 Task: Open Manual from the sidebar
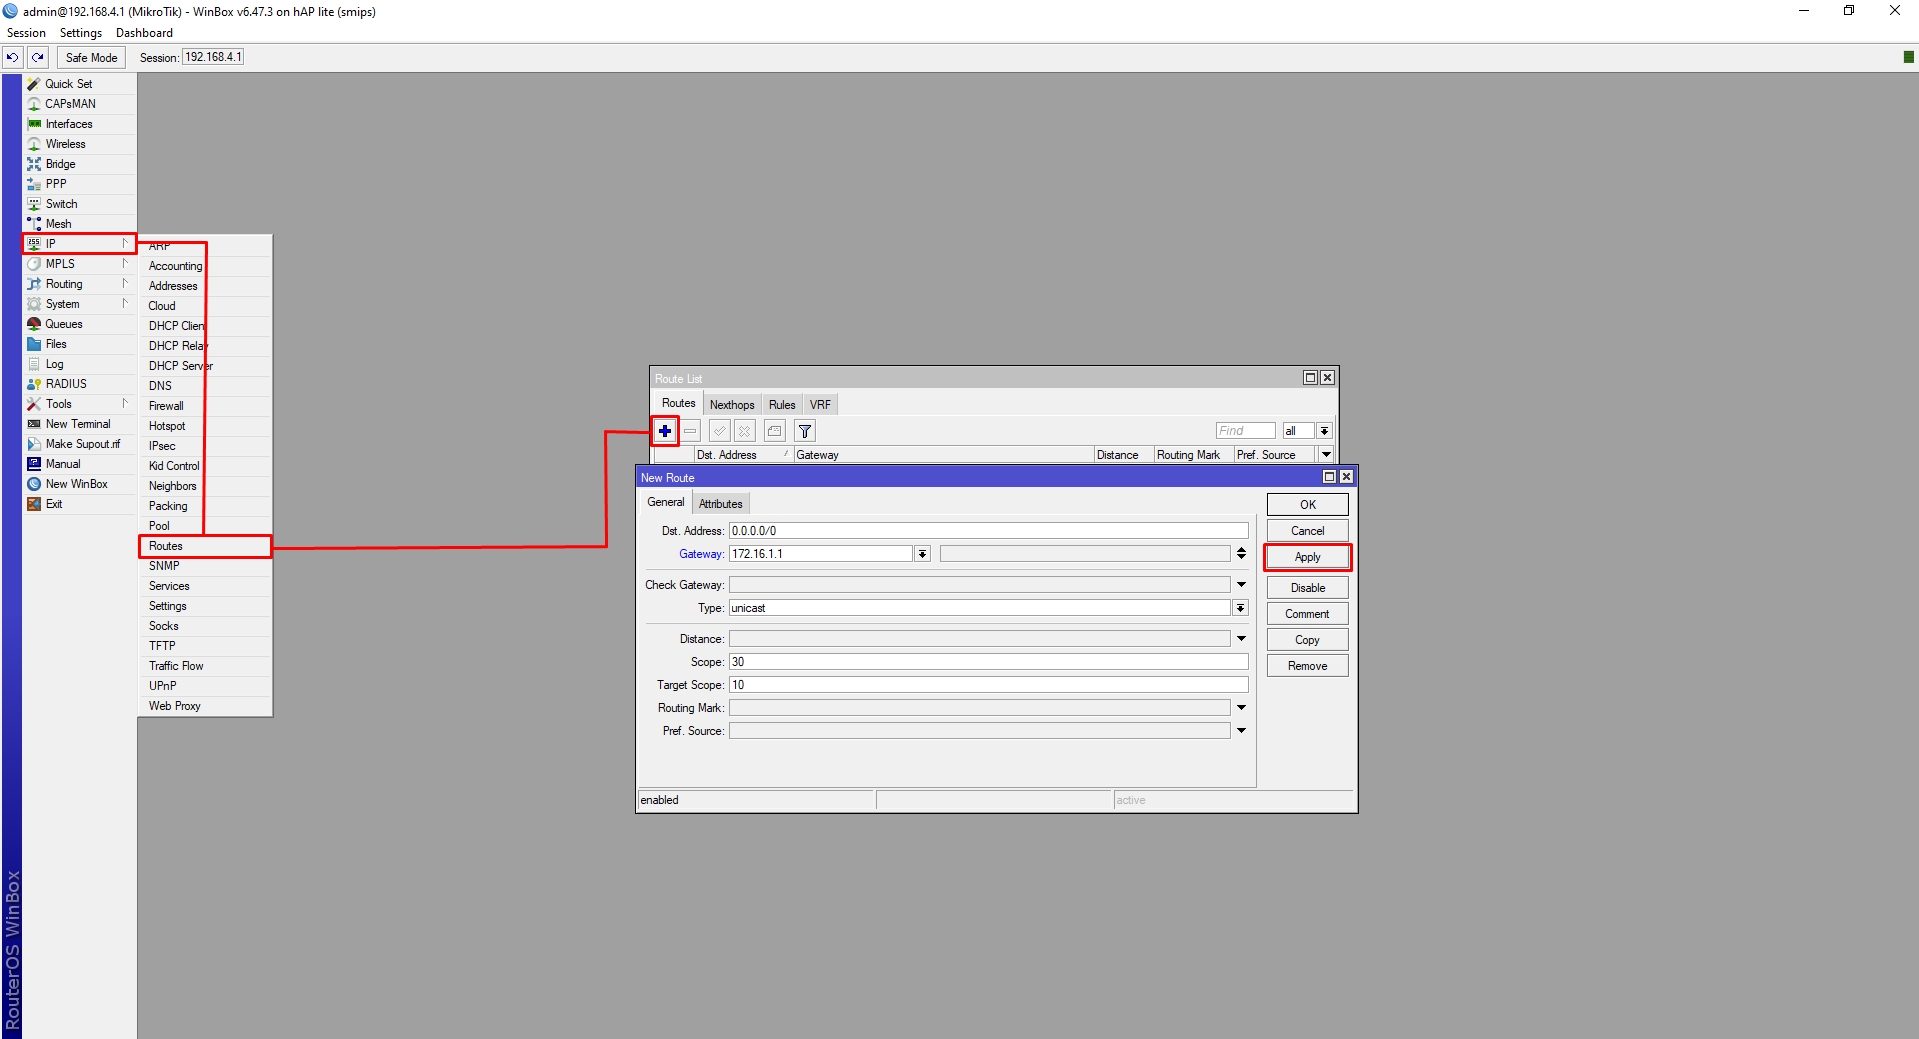point(79,464)
